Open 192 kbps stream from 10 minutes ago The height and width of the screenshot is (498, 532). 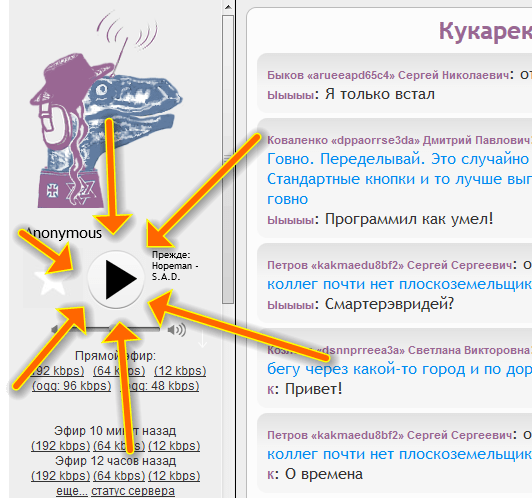point(60,446)
